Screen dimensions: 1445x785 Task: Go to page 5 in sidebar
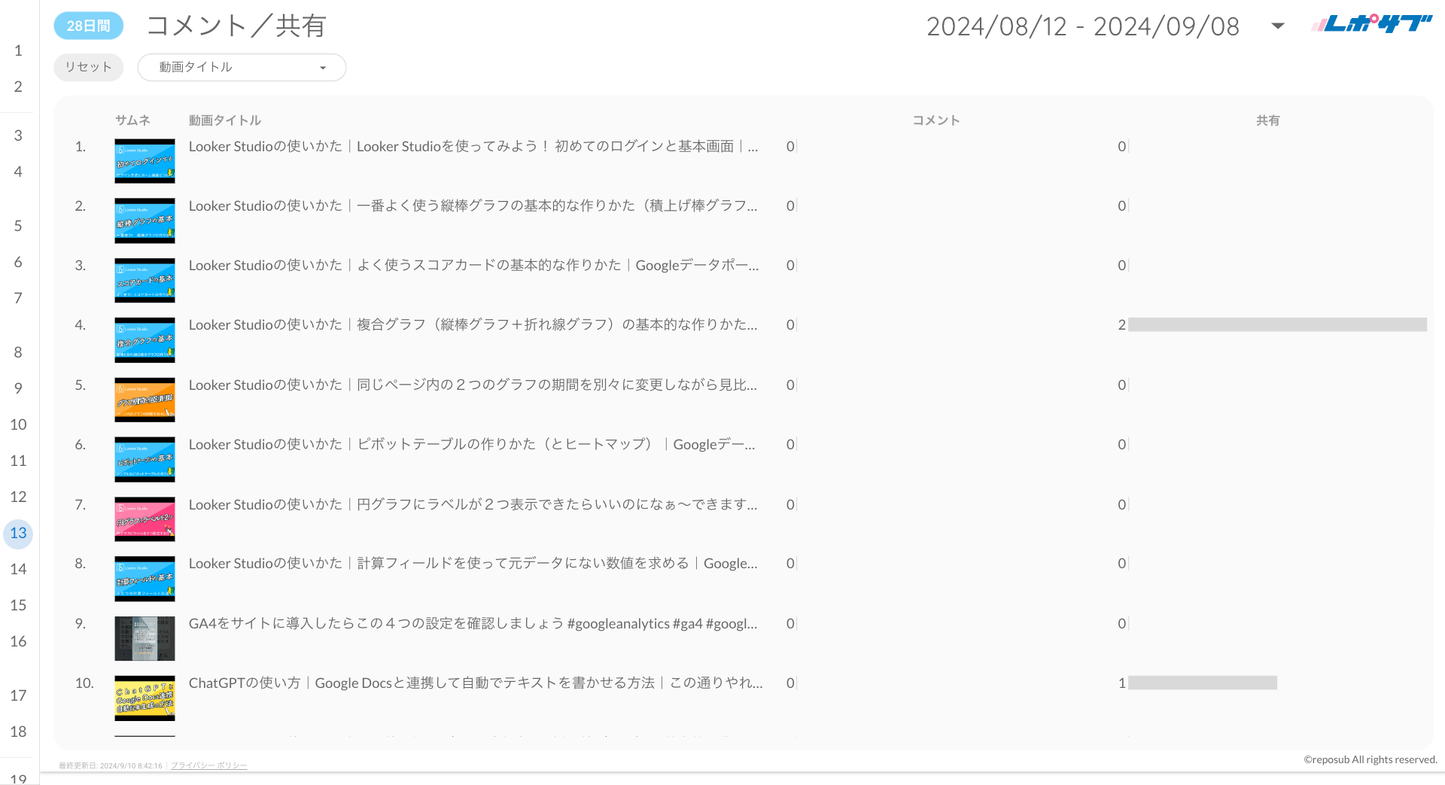tap(18, 225)
